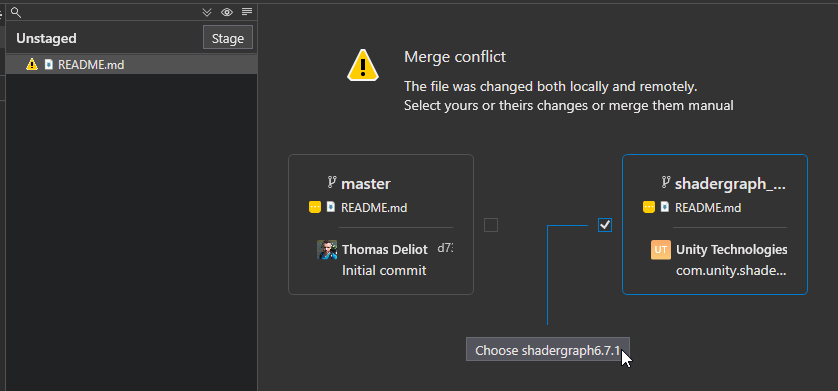
Task: Click the Thomas Deliot author name
Action: 385,249
